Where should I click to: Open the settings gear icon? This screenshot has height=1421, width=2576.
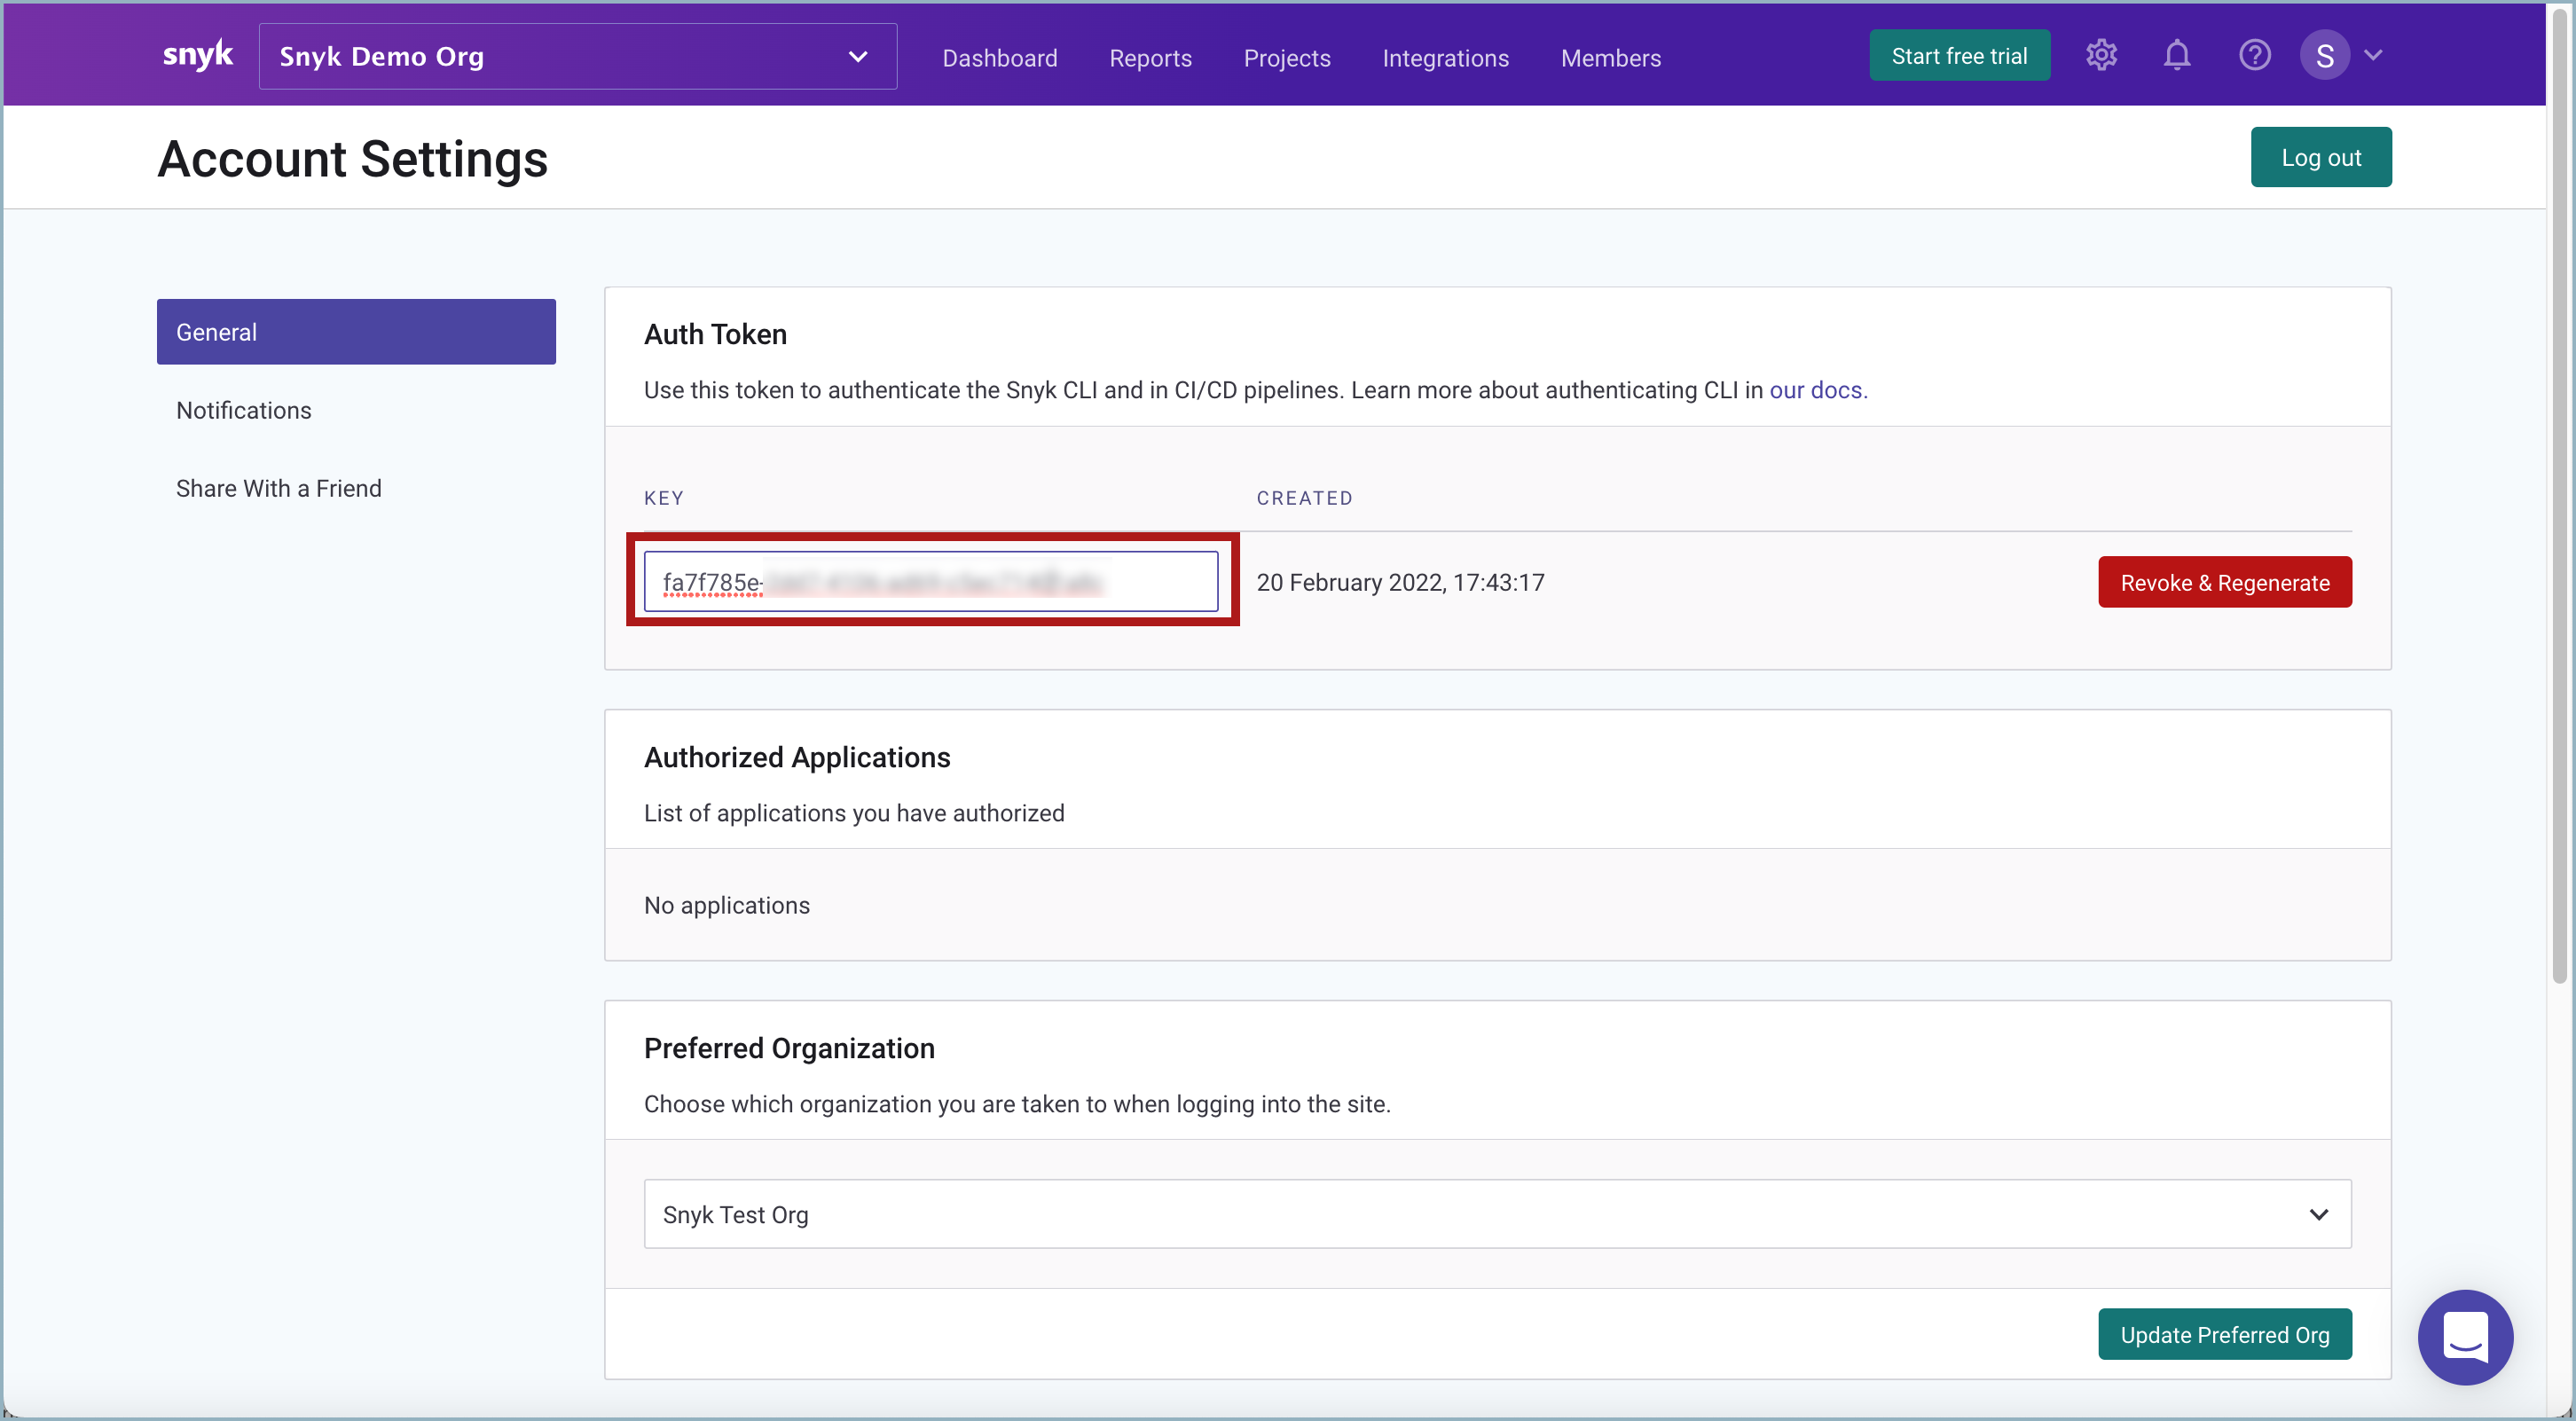pos(2101,55)
